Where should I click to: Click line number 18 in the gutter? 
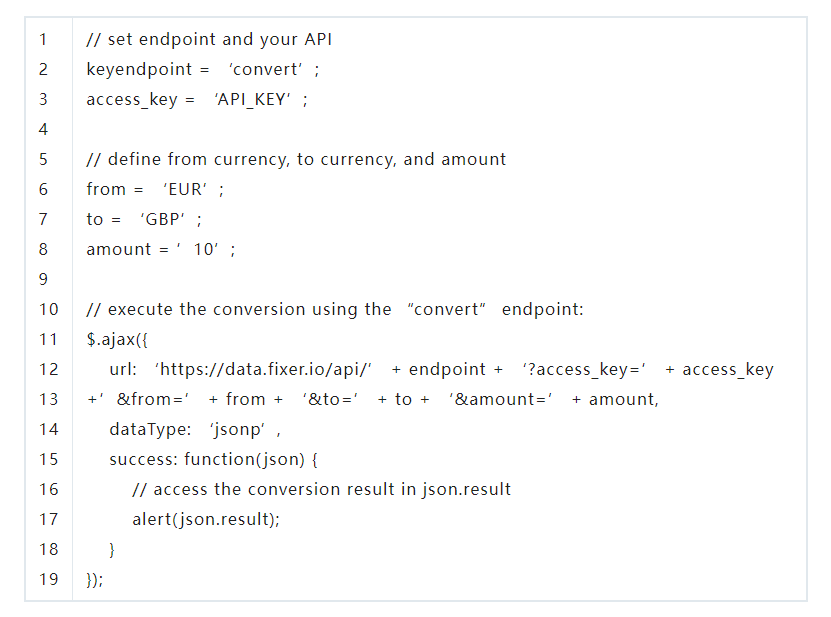(x=48, y=549)
